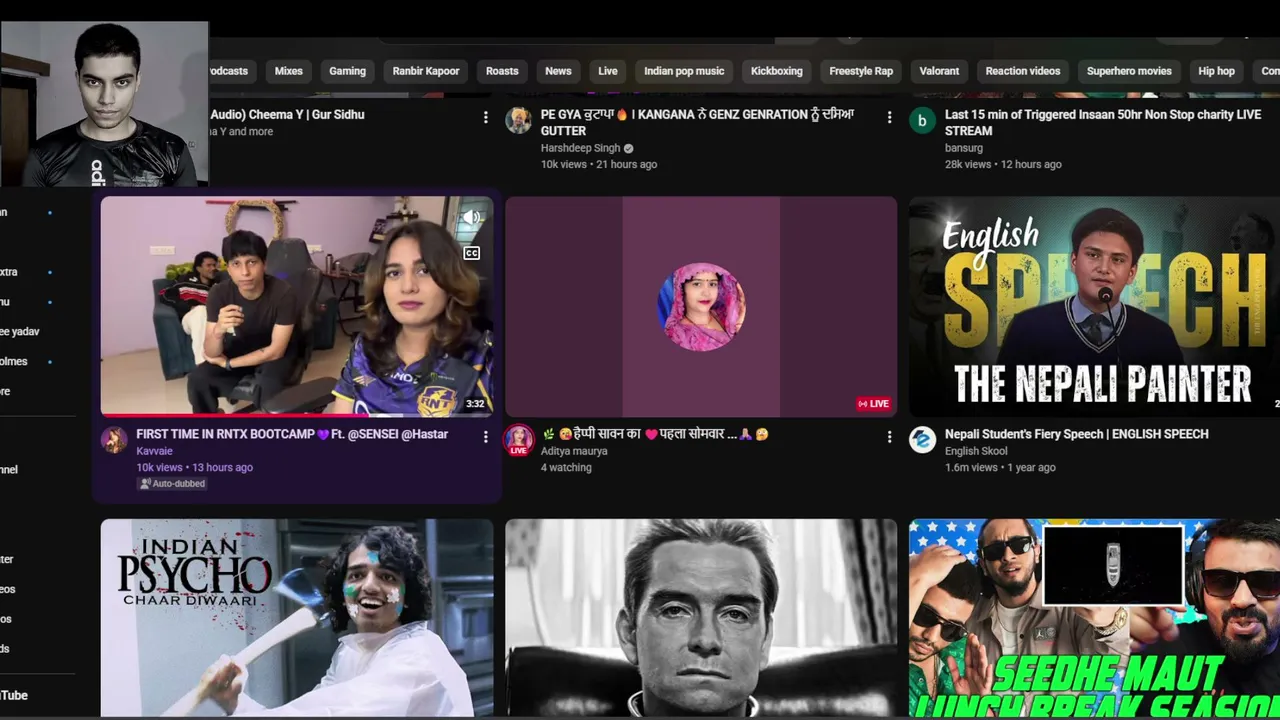The width and height of the screenshot is (1280, 720).
Task: Open the Seedhe Maut Lunch Break thumbnail
Action: [x=1094, y=617]
